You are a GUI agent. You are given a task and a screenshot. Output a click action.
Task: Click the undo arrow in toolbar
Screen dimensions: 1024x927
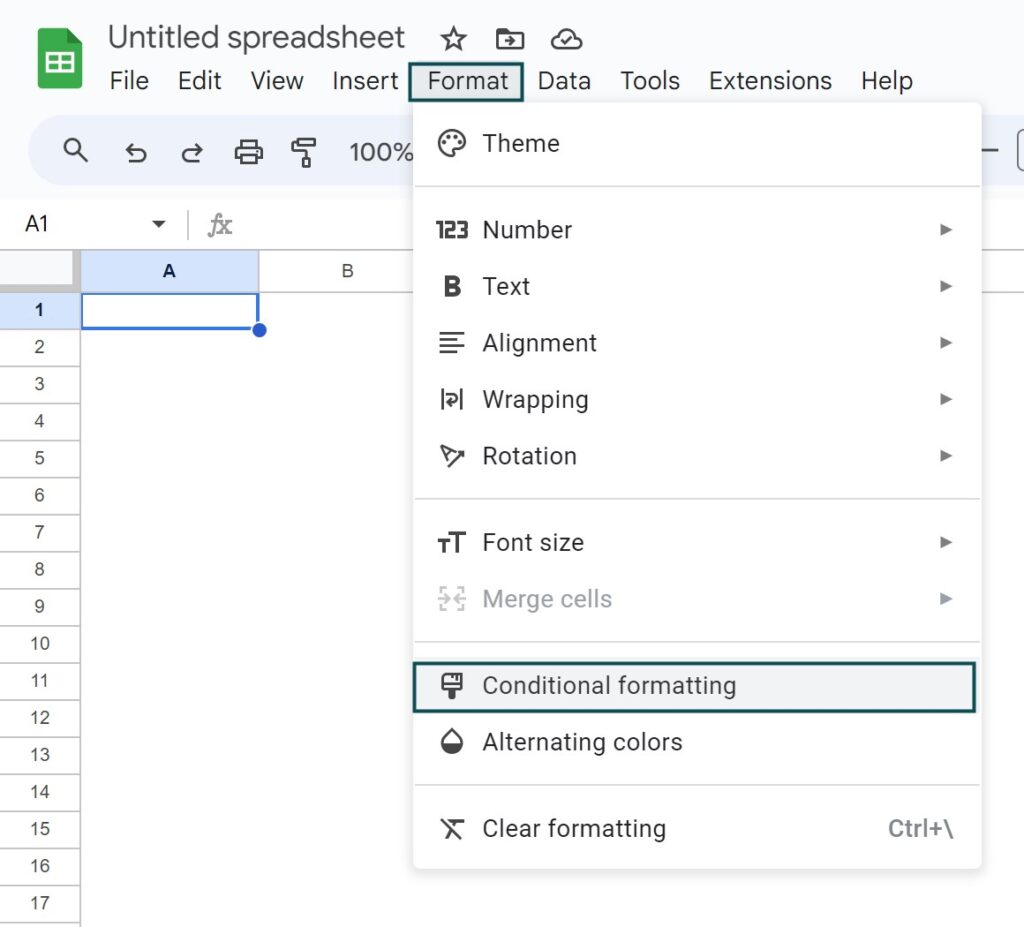pos(135,152)
